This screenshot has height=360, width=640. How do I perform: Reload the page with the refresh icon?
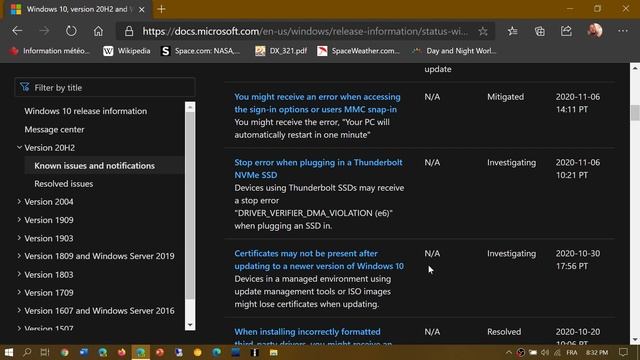point(71,31)
